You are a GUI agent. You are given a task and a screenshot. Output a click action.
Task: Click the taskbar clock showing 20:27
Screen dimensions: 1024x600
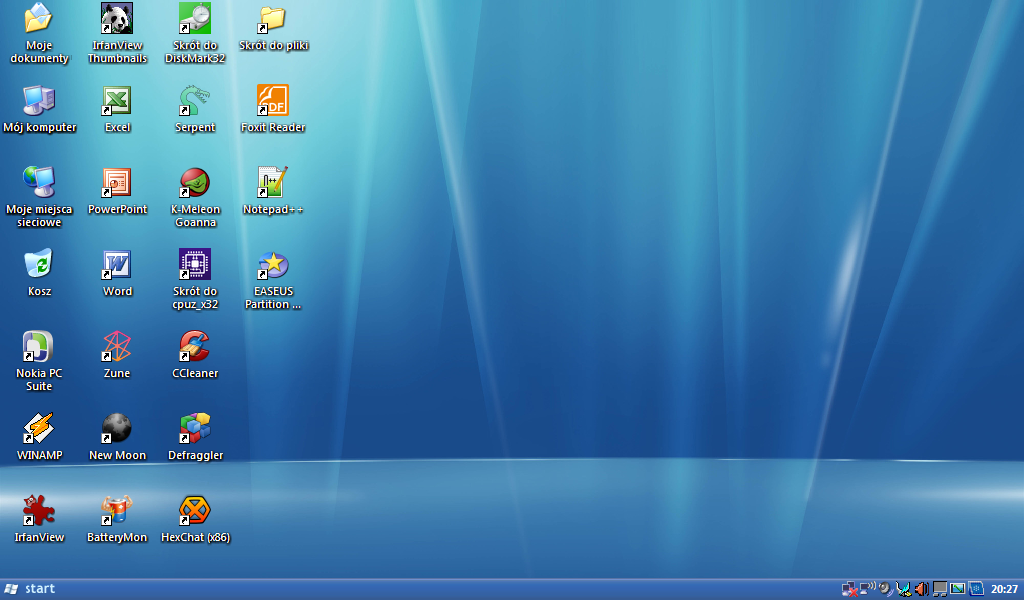click(x=1004, y=589)
